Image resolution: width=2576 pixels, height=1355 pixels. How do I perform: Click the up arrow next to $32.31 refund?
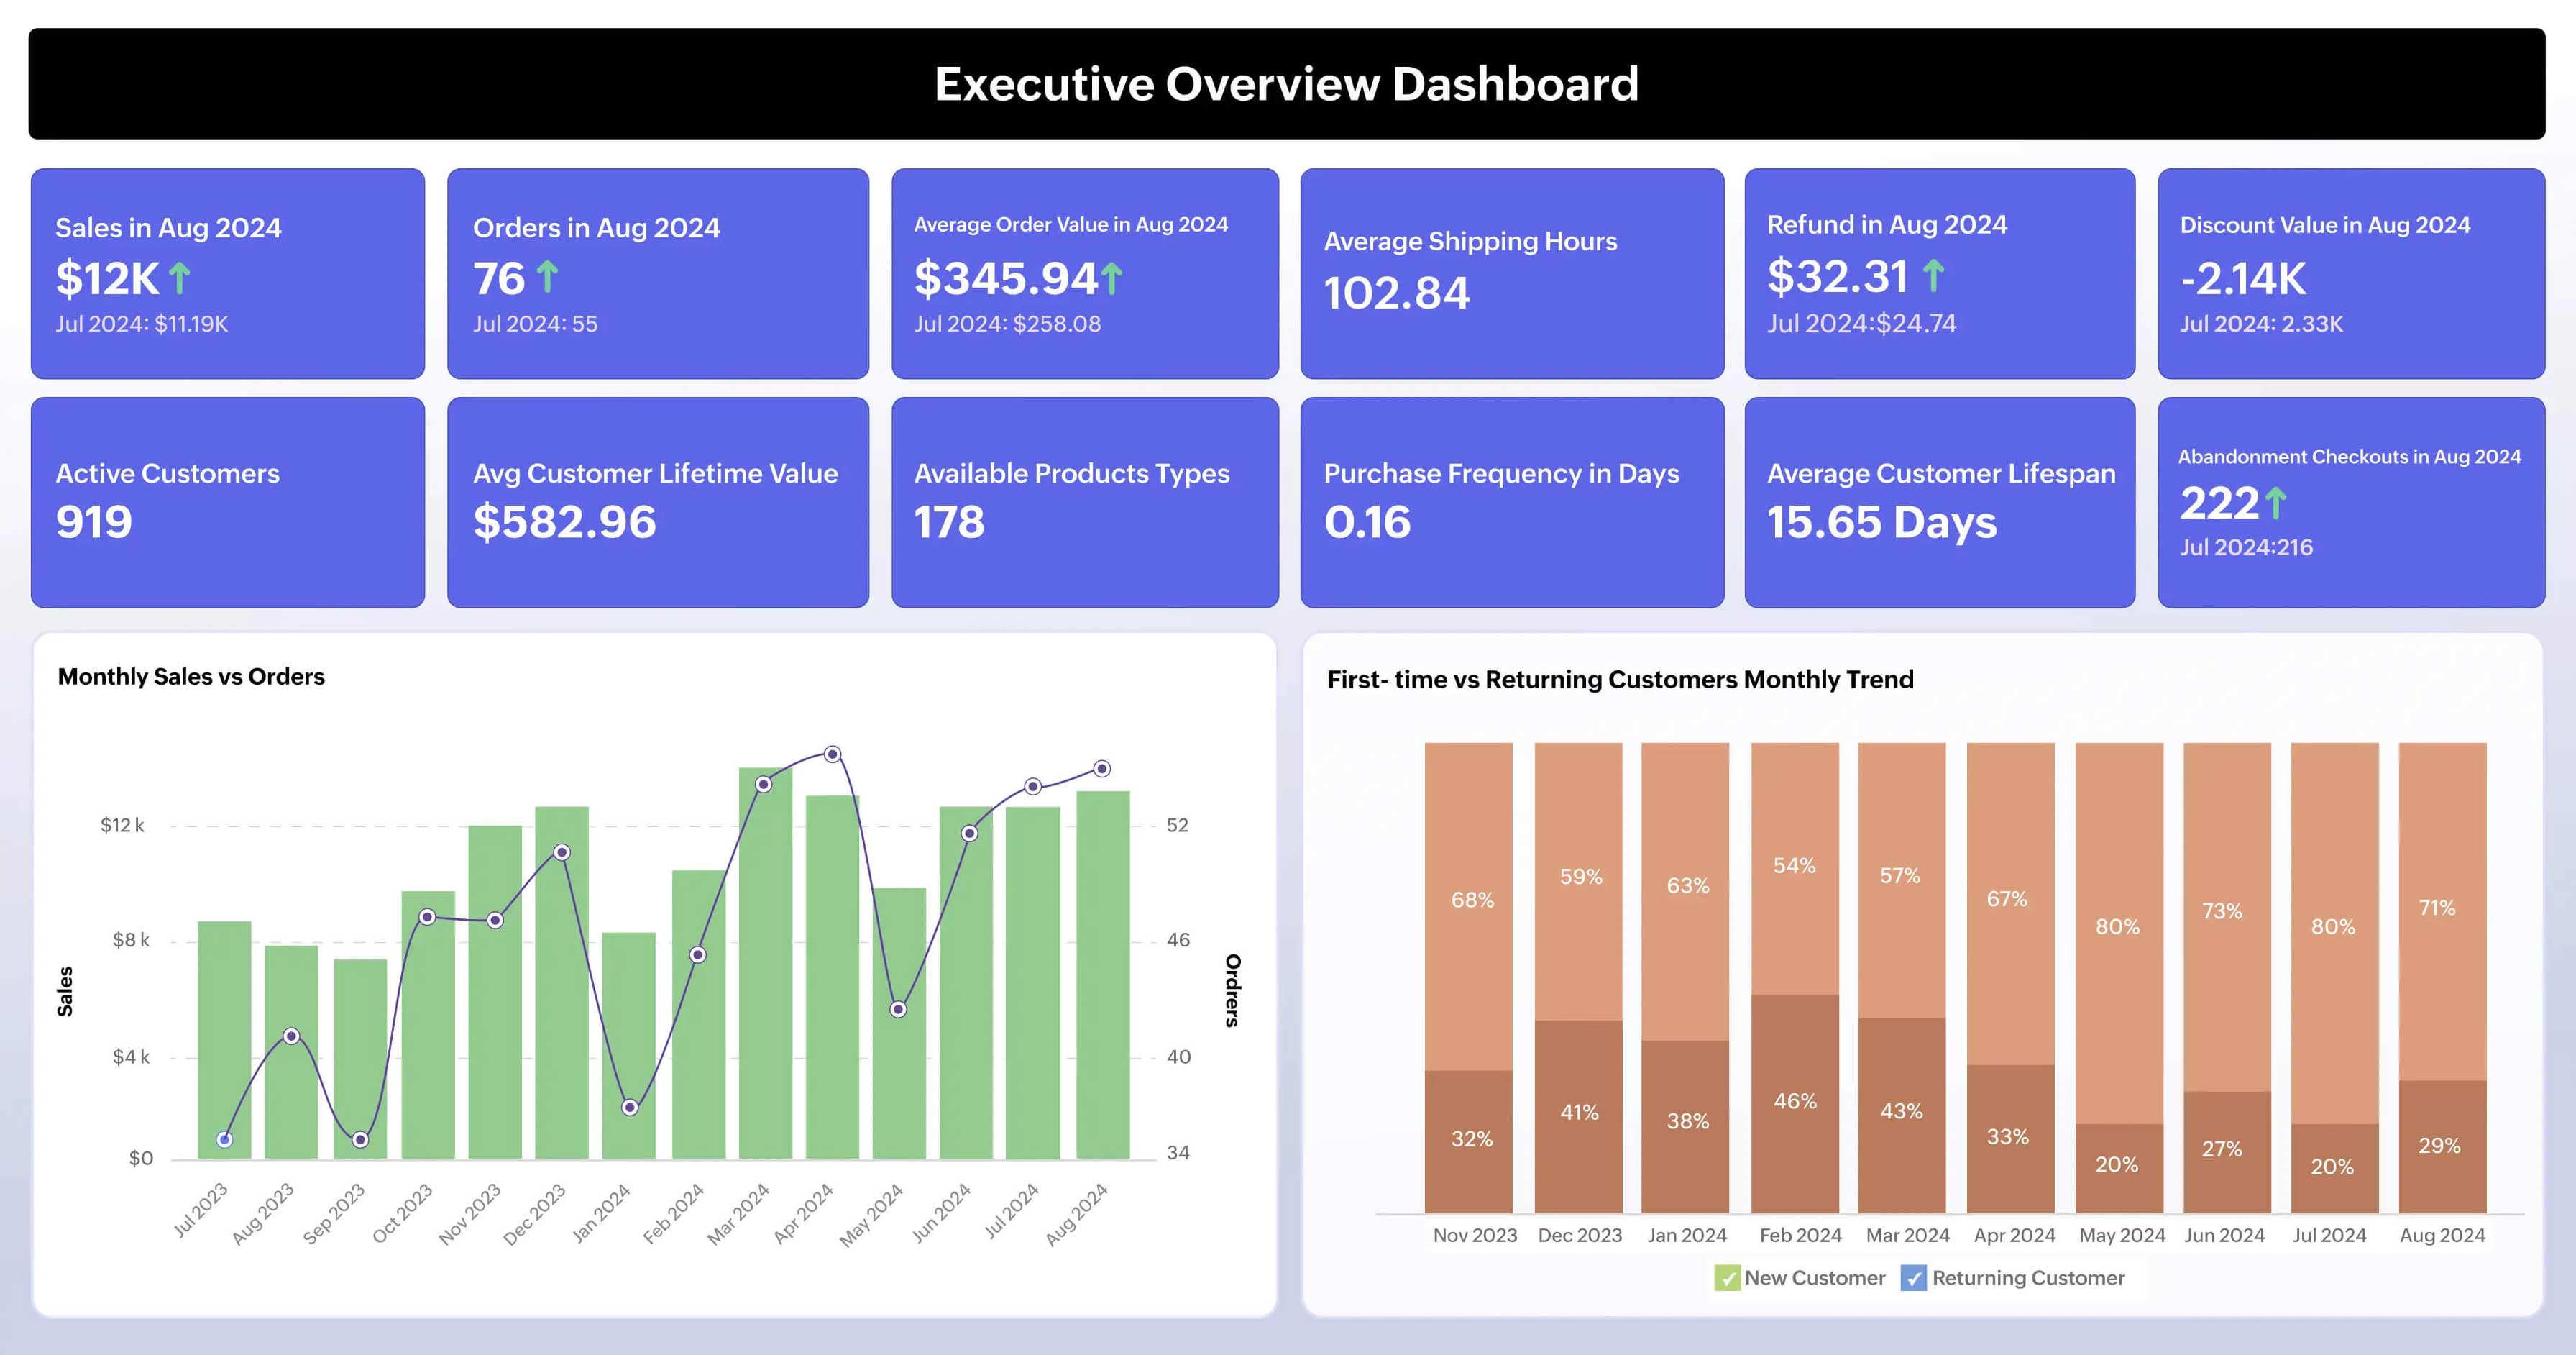tap(1933, 276)
